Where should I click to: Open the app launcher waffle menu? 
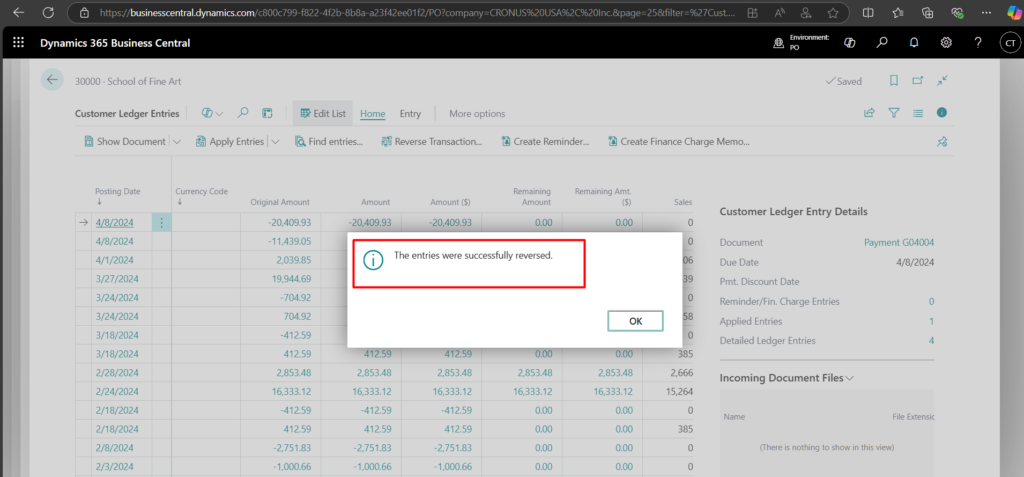click(x=18, y=43)
